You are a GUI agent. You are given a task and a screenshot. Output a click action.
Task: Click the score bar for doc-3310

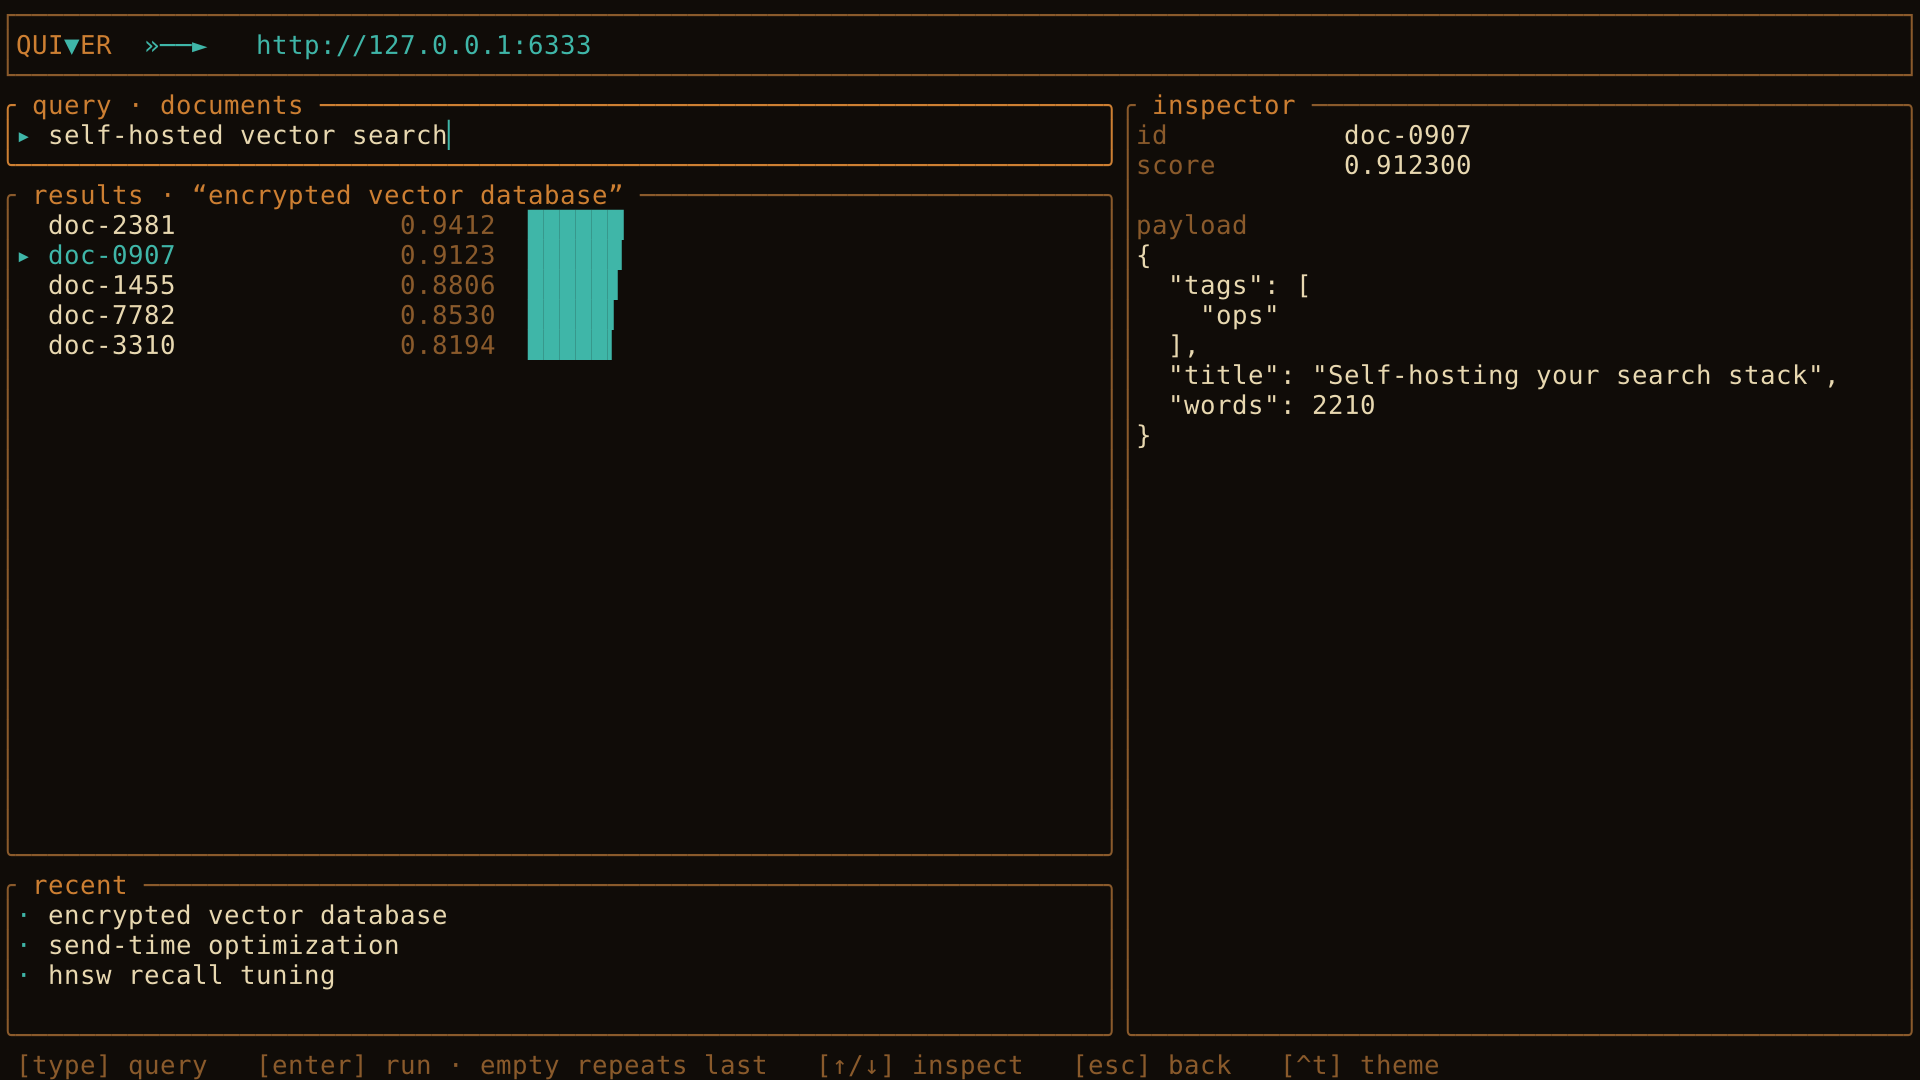pos(570,345)
